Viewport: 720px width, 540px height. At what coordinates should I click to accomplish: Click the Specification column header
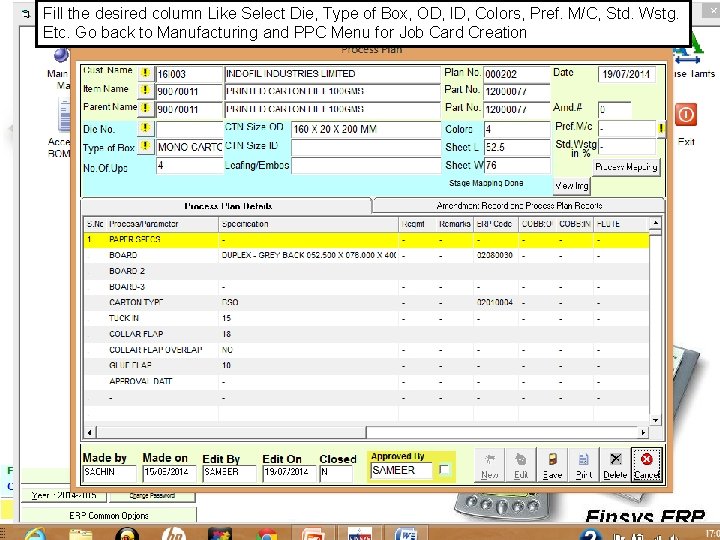308,224
